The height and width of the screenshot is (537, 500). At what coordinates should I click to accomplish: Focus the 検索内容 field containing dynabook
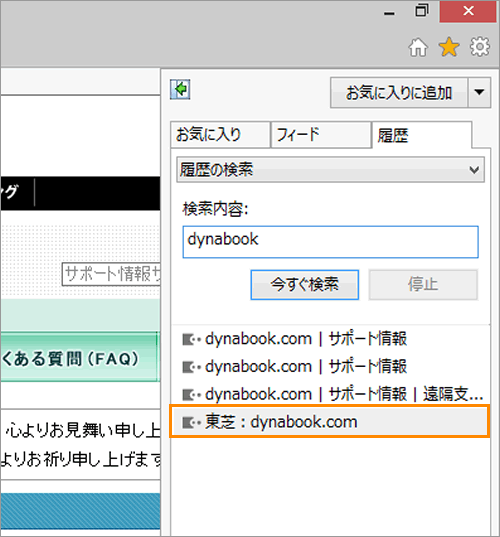[x=330, y=242]
